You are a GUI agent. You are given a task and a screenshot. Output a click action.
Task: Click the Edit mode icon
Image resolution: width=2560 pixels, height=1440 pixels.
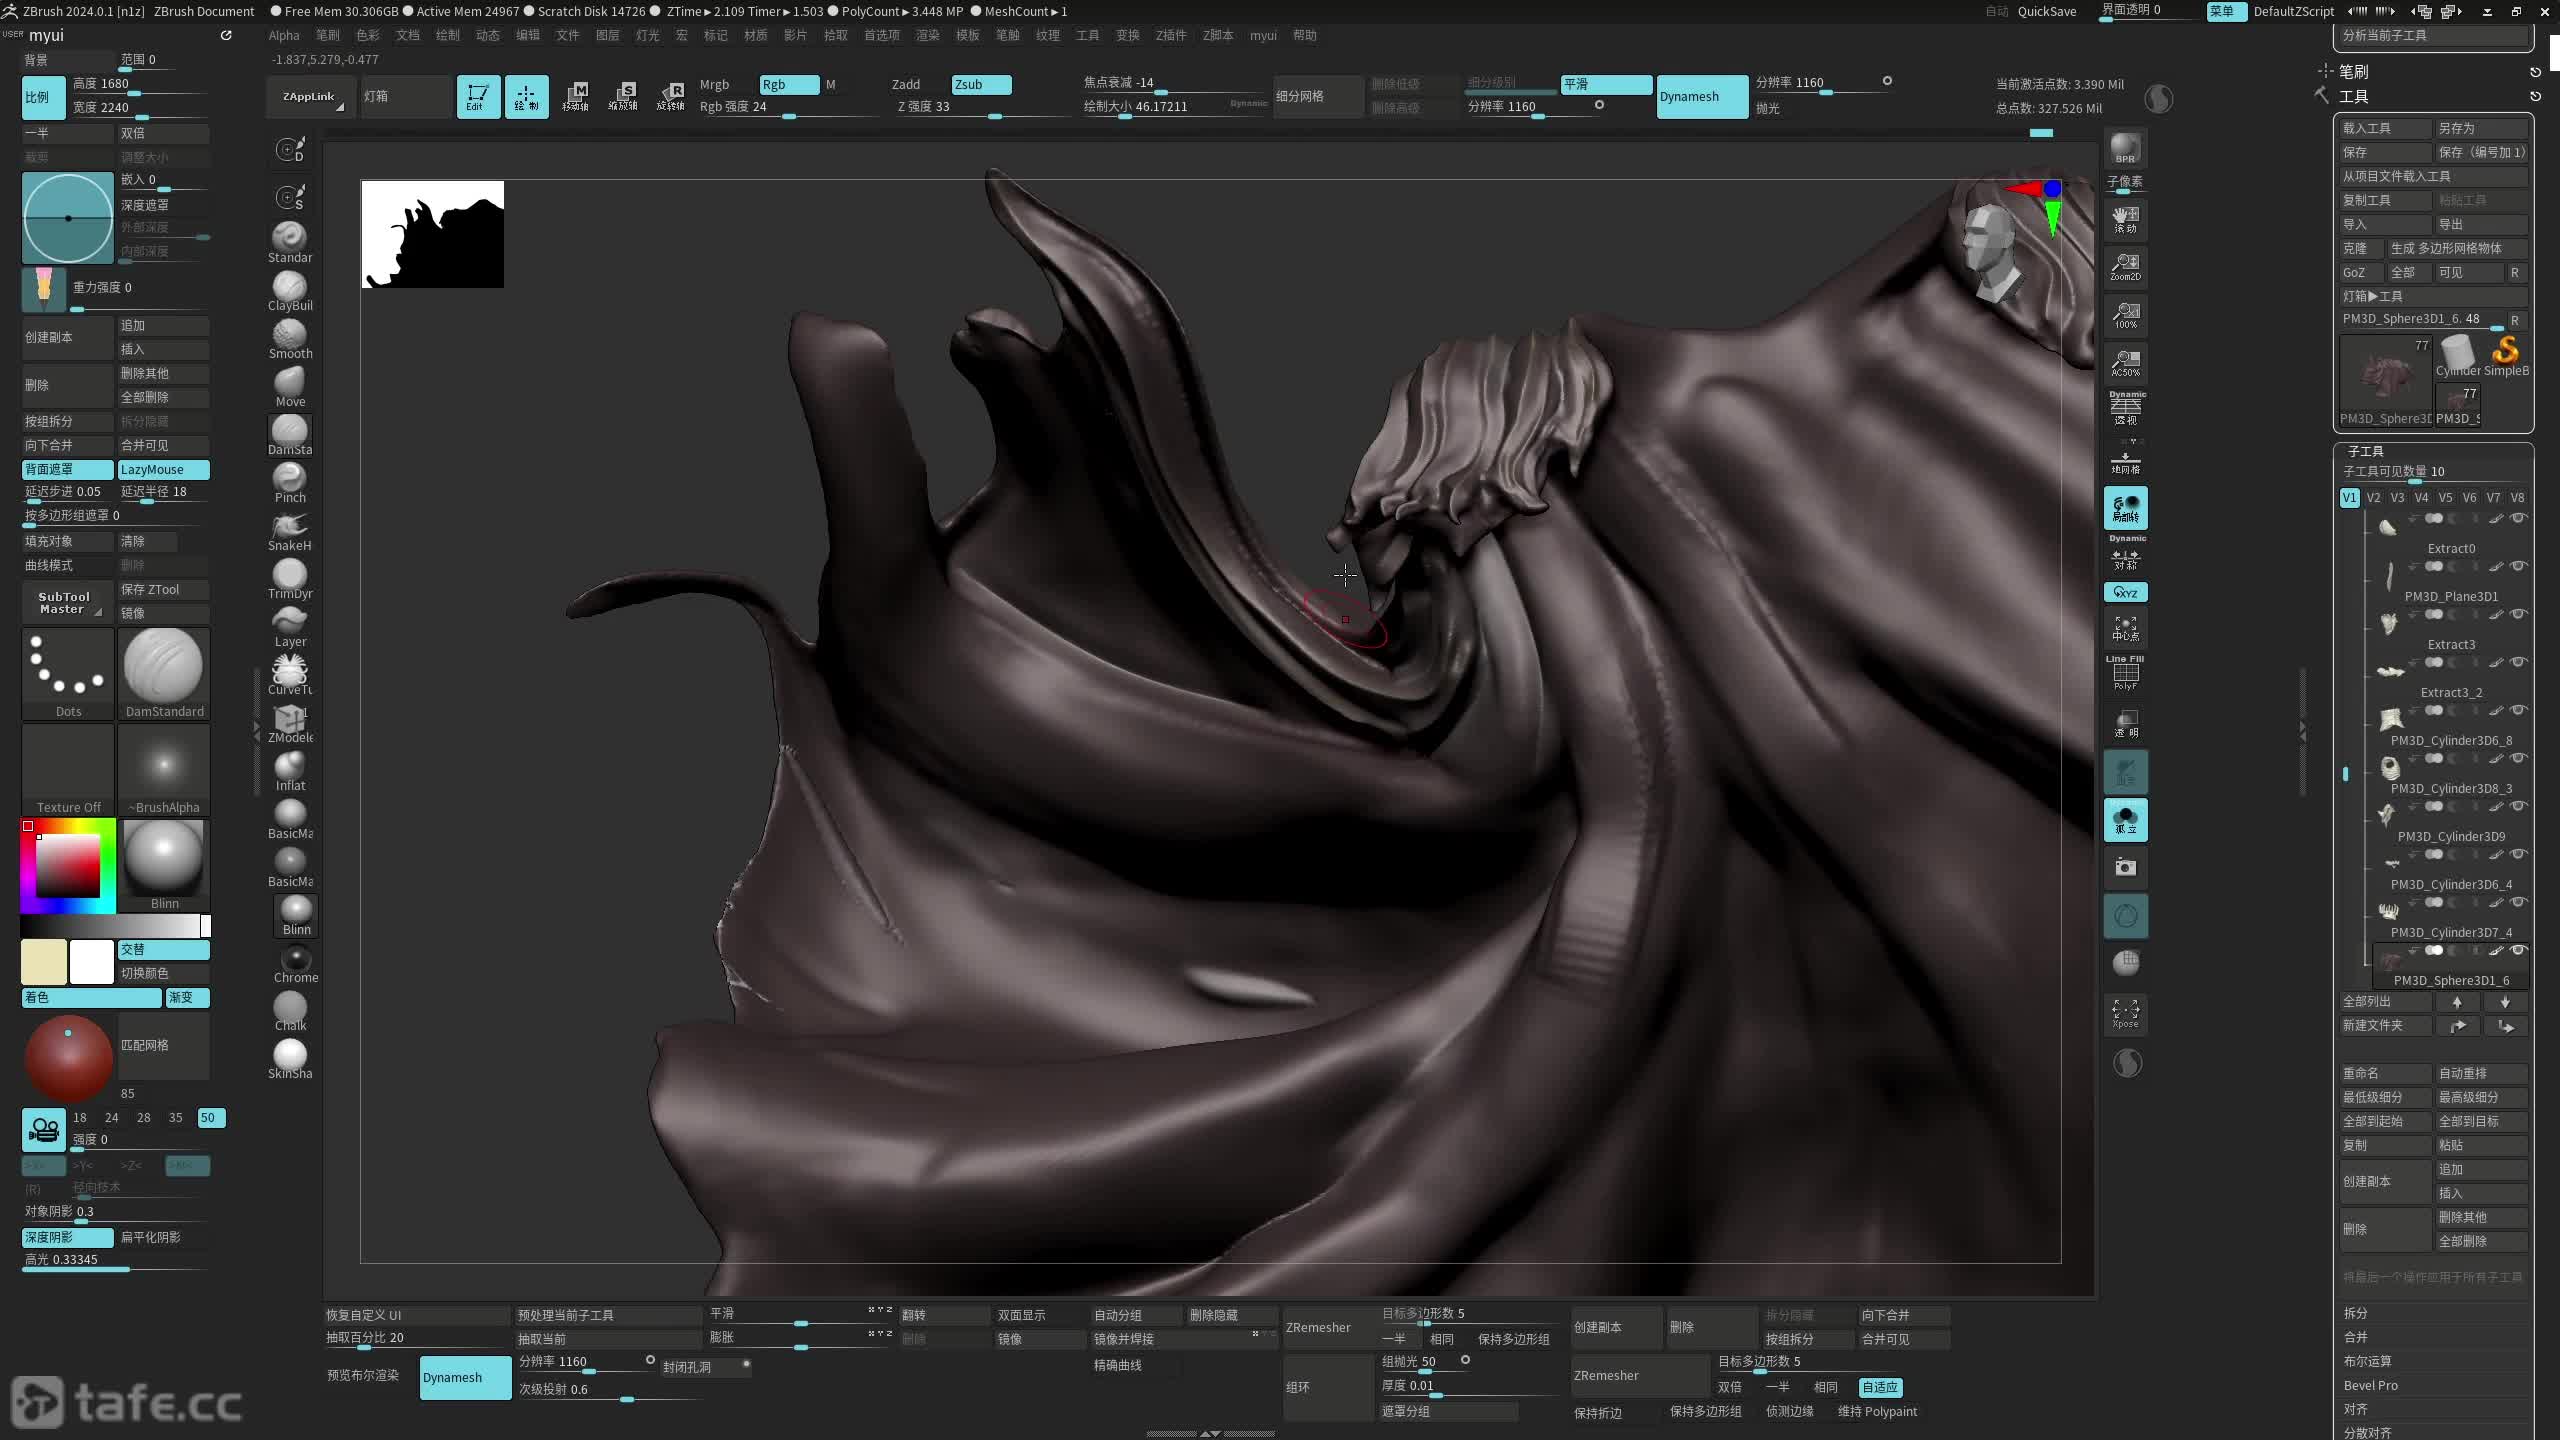(x=477, y=97)
